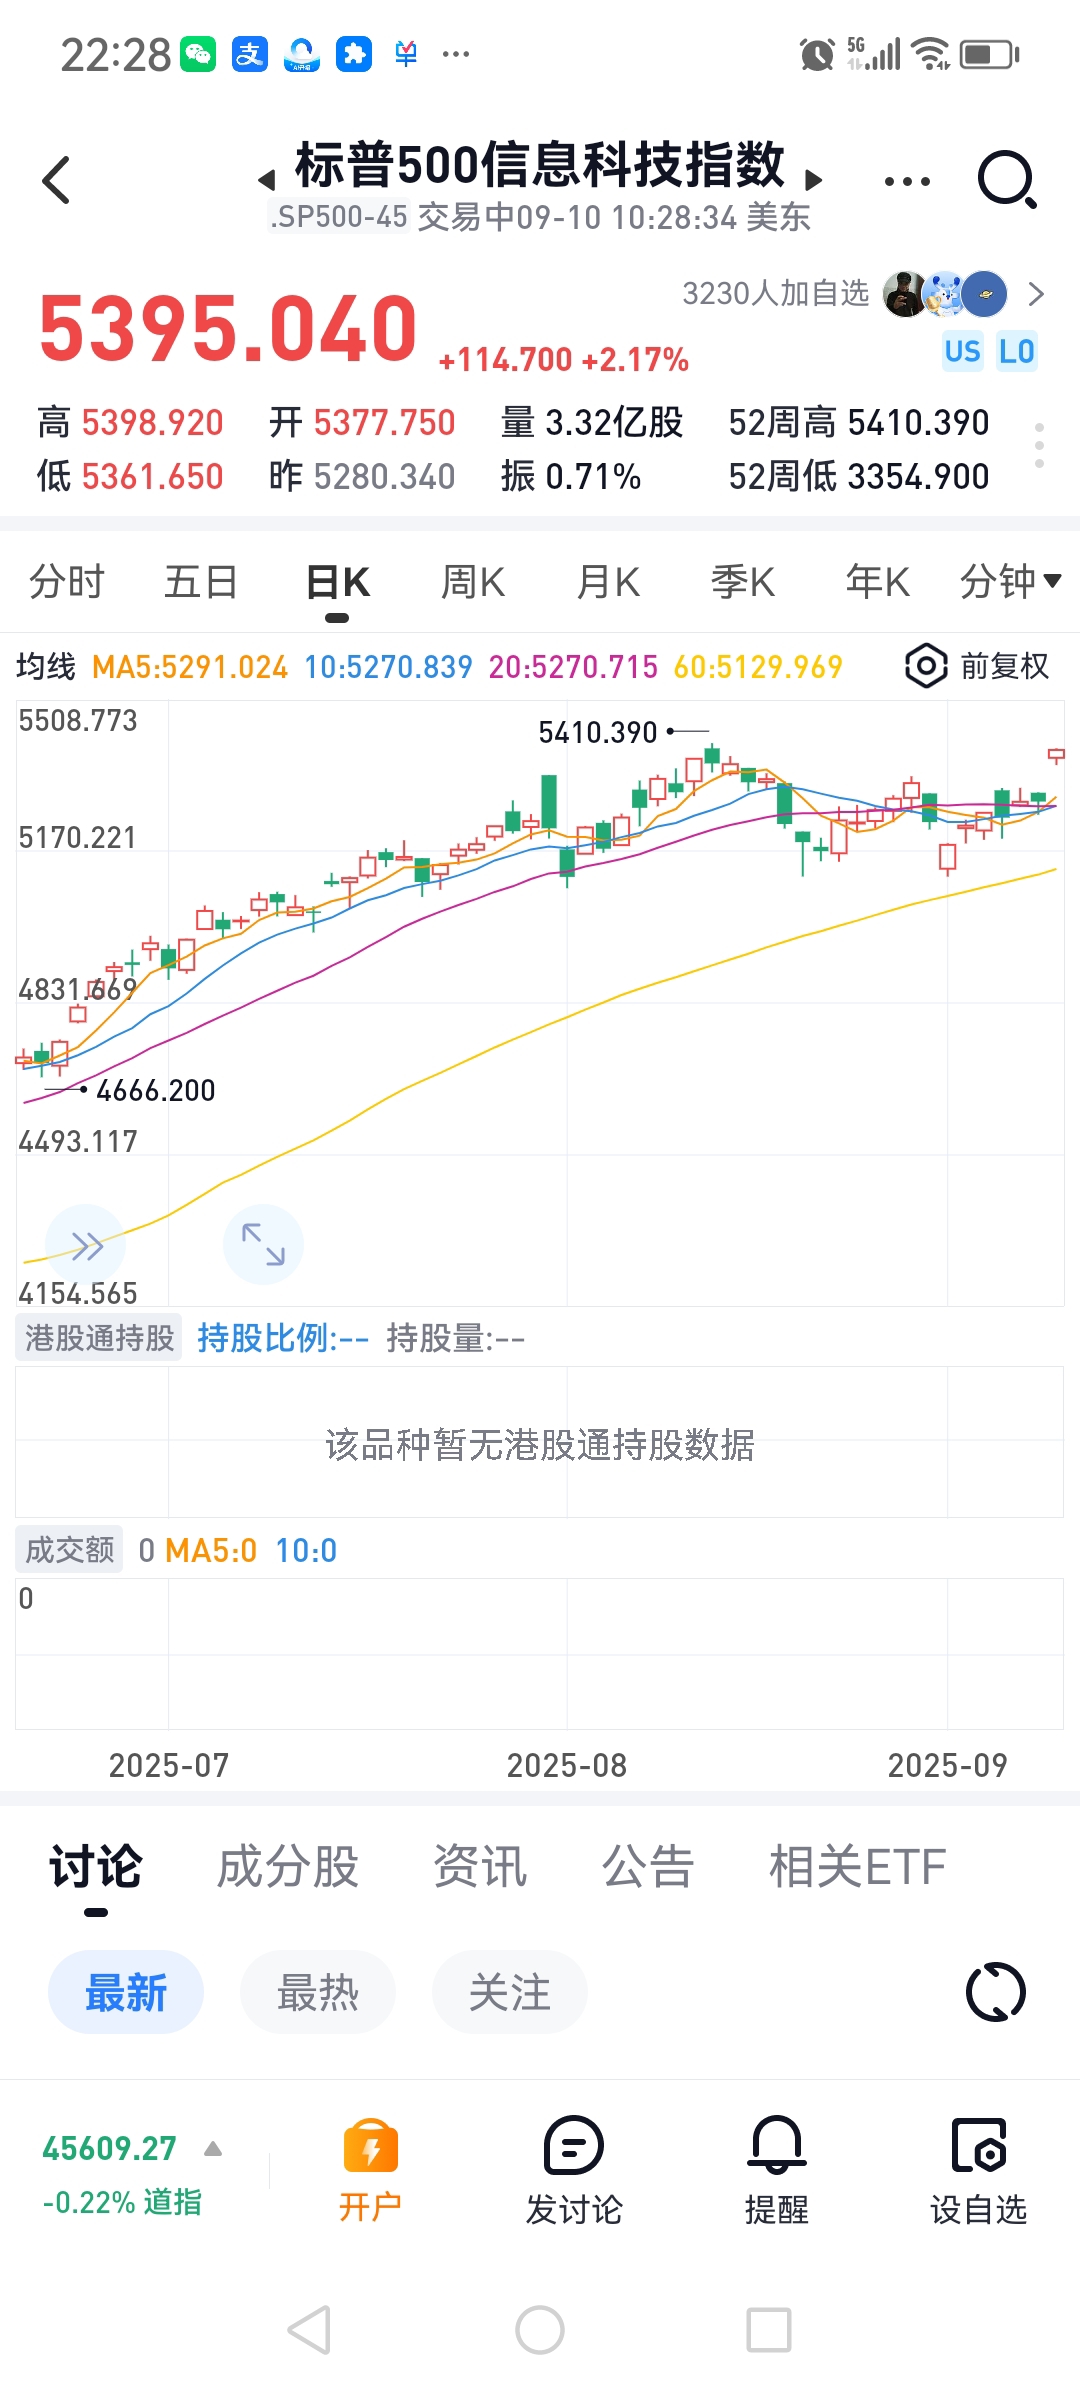Refresh discussions with circular arrow icon
Viewport: 1080px width, 2388px height.
tap(996, 1992)
